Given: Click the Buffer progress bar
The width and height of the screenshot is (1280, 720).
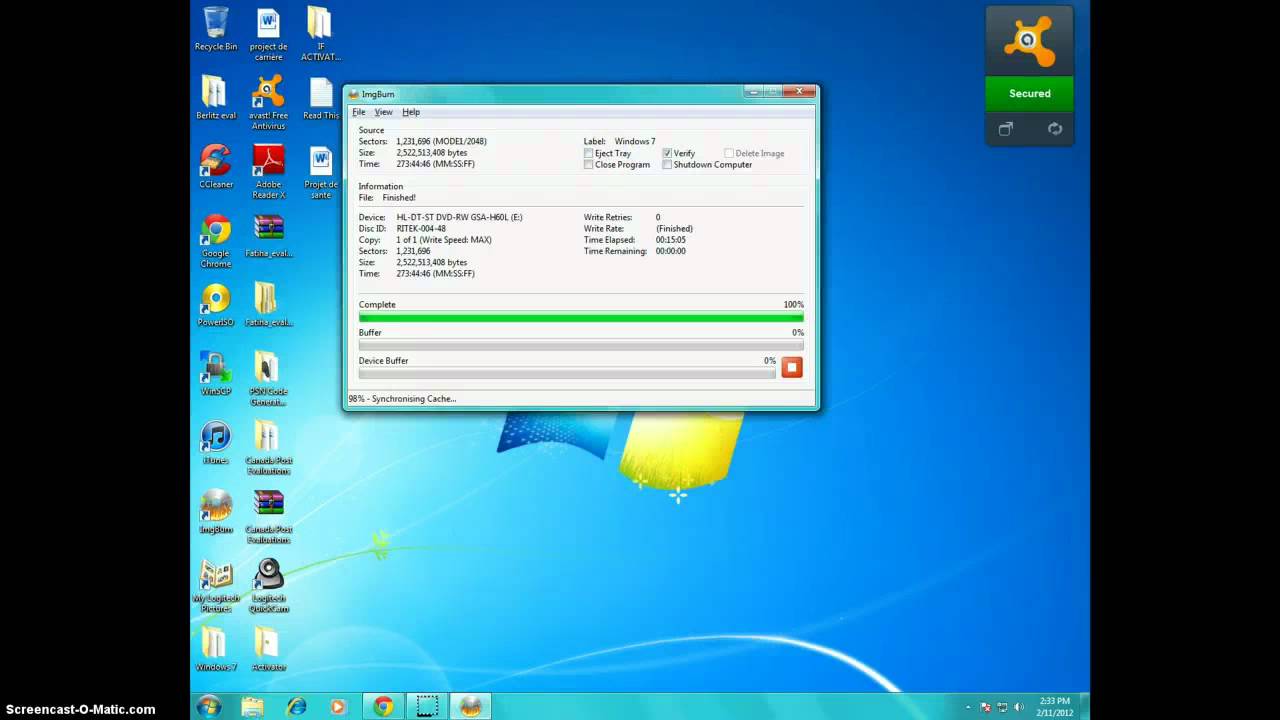Looking at the screenshot, I should pos(581,346).
